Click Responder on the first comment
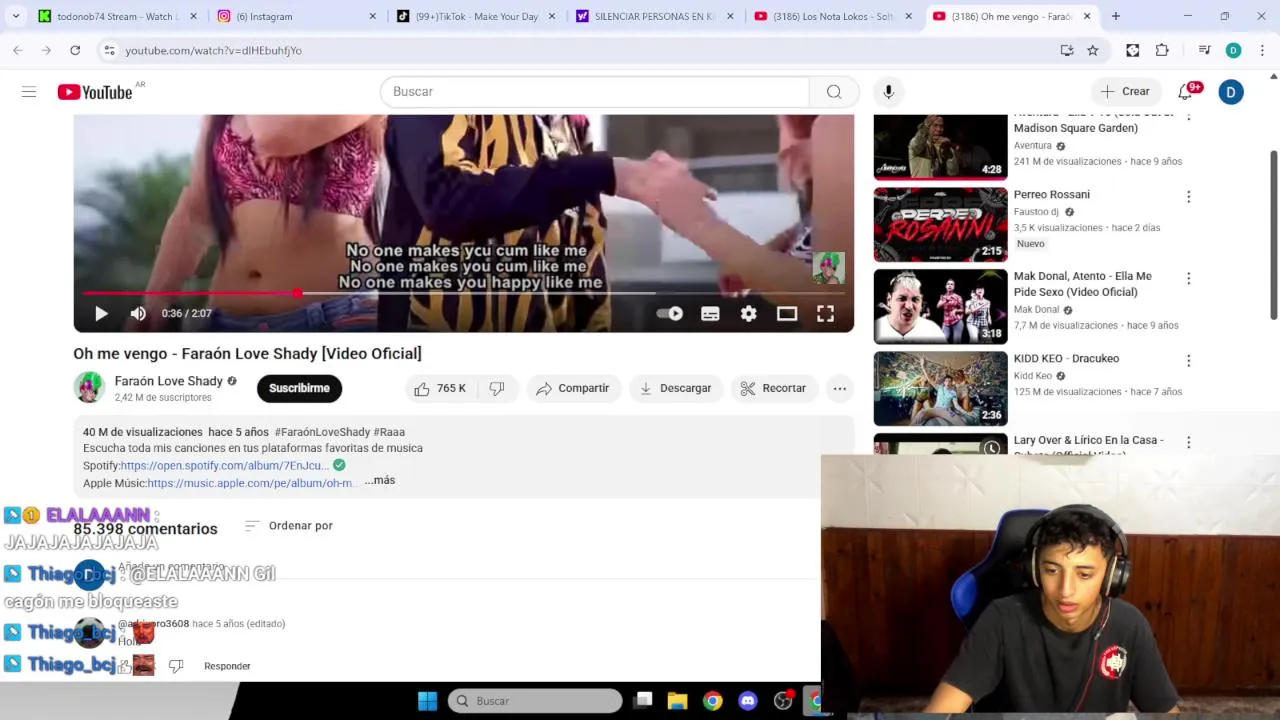The image size is (1280, 720). pyautogui.click(x=227, y=666)
